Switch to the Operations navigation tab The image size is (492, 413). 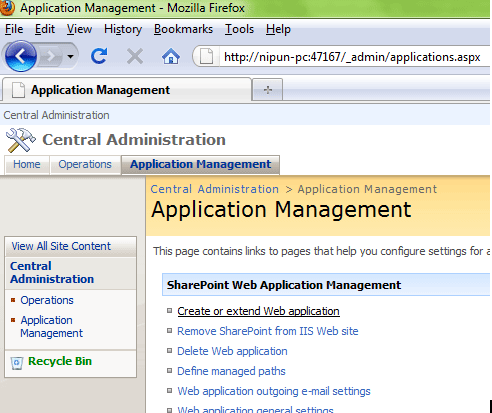(x=85, y=164)
